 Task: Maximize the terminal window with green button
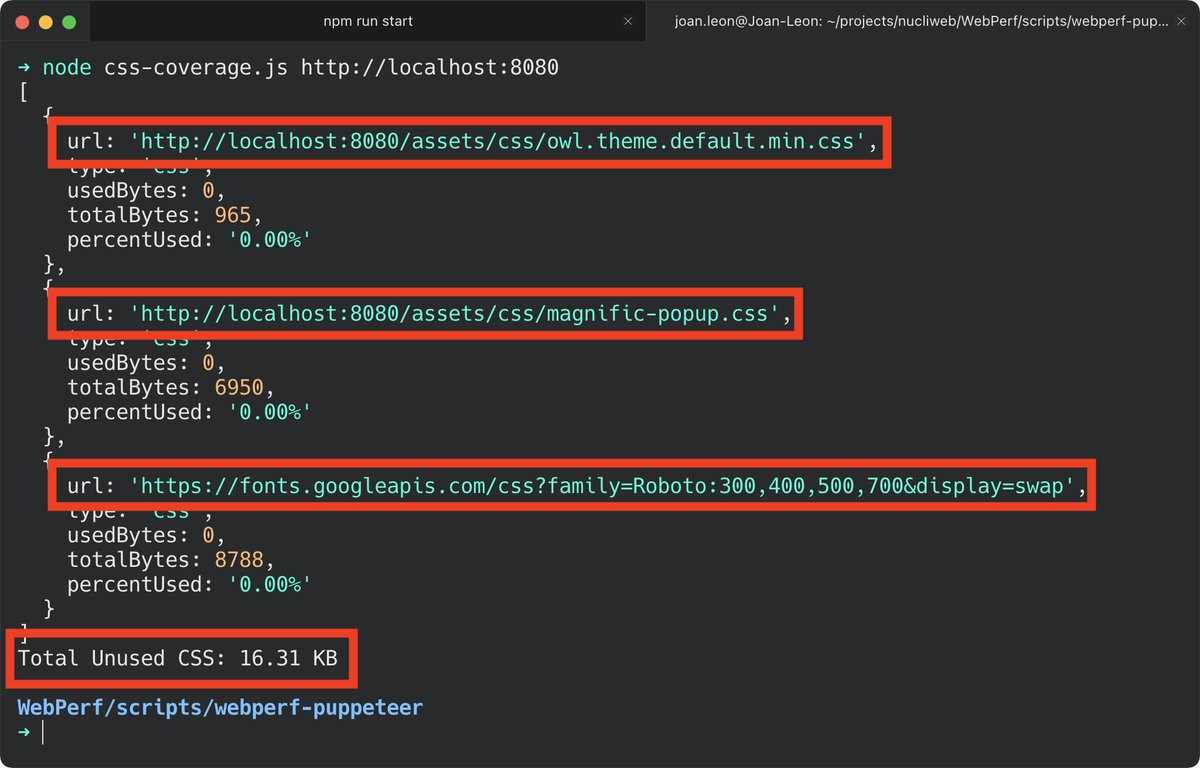point(68,21)
